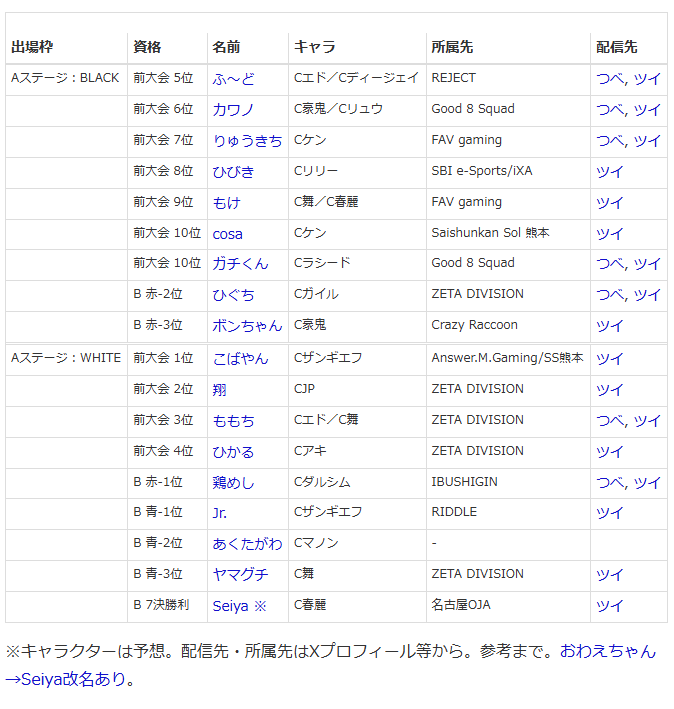The height and width of the screenshot is (709, 674).
Task: Follow the ツイ link in ひかる's row
Action: click(609, 452)
